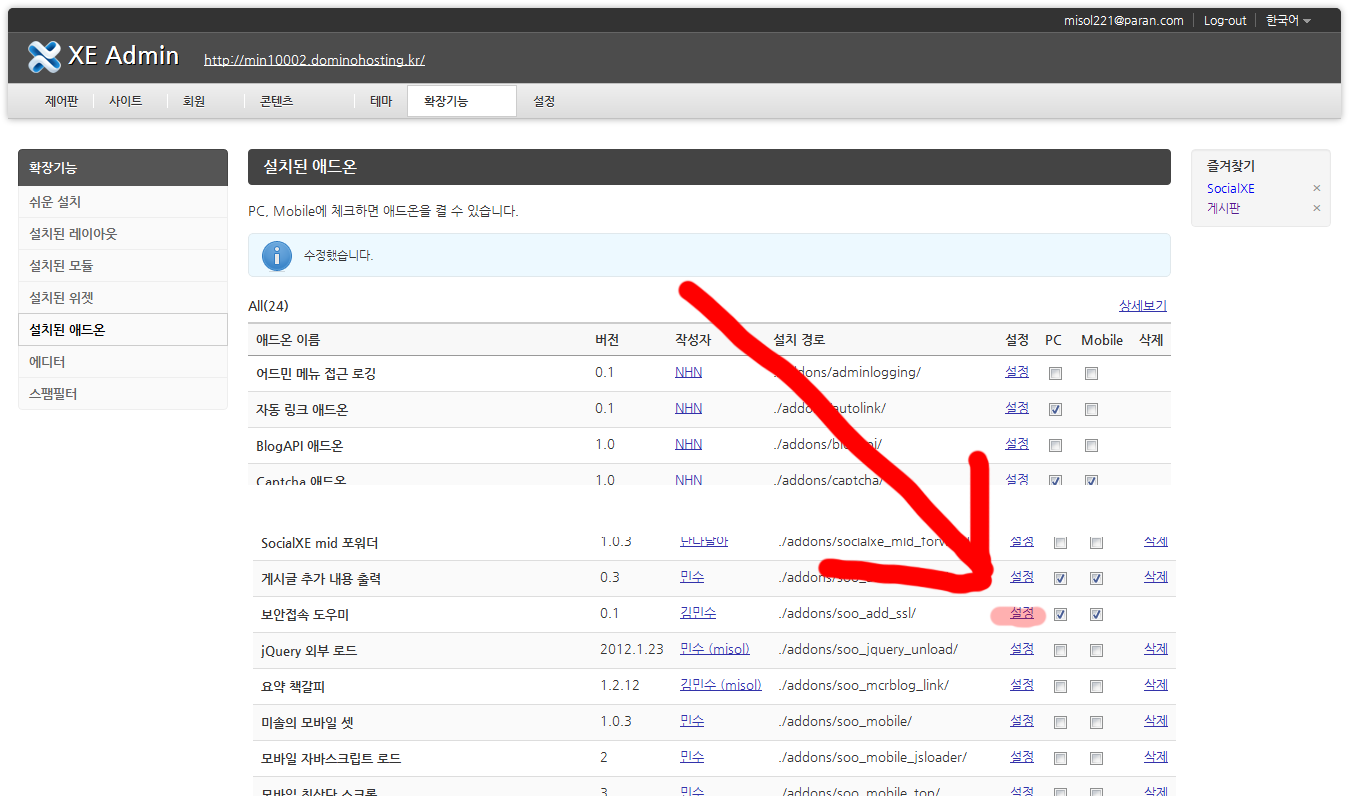The image size is (1349, 796).
Task: Enable Mobile for 어드민 메뉴 접근 로깅
Action: coord(1091,373)
